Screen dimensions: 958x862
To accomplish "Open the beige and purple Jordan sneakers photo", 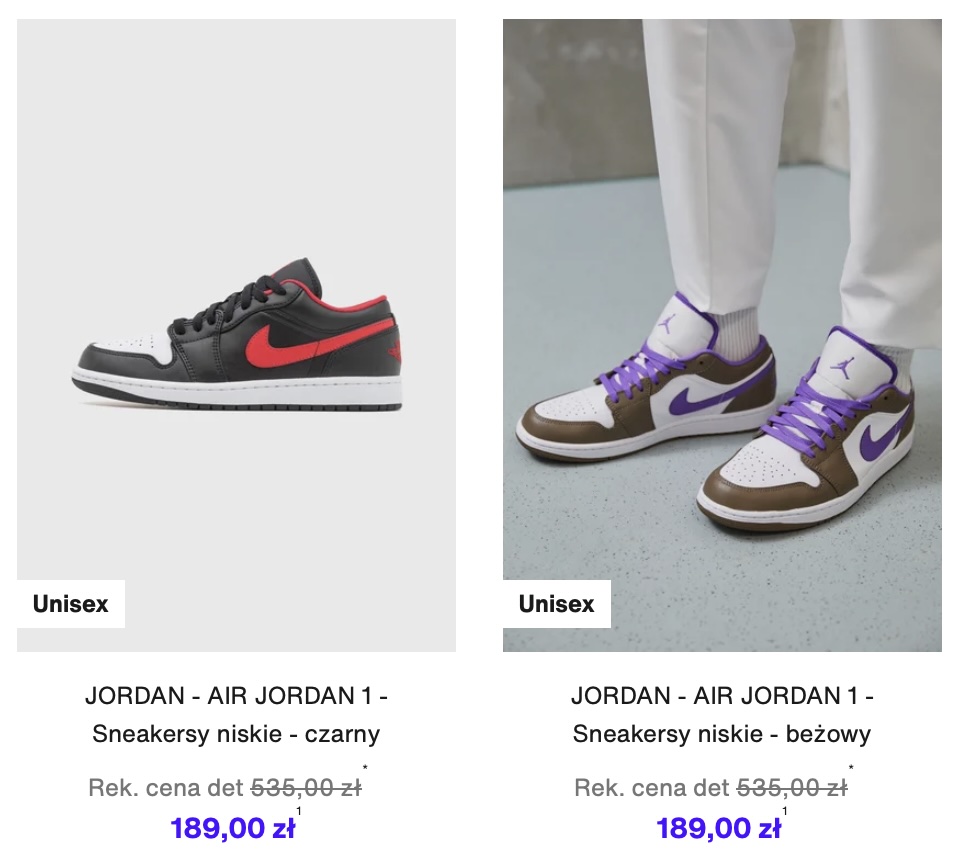I will (722, 335).
